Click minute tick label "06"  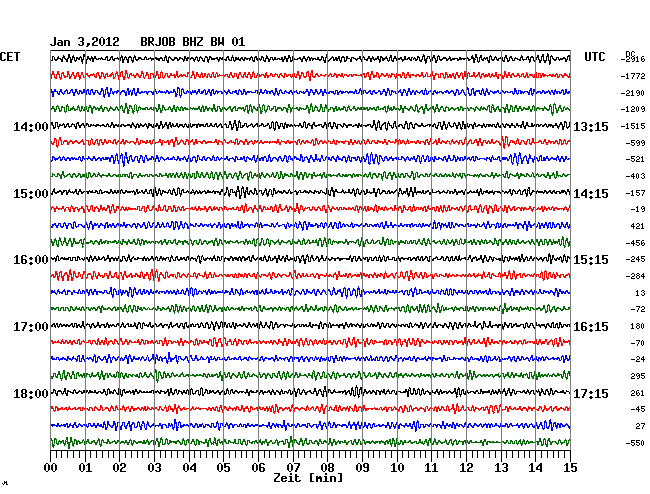(x=258, y=467)
